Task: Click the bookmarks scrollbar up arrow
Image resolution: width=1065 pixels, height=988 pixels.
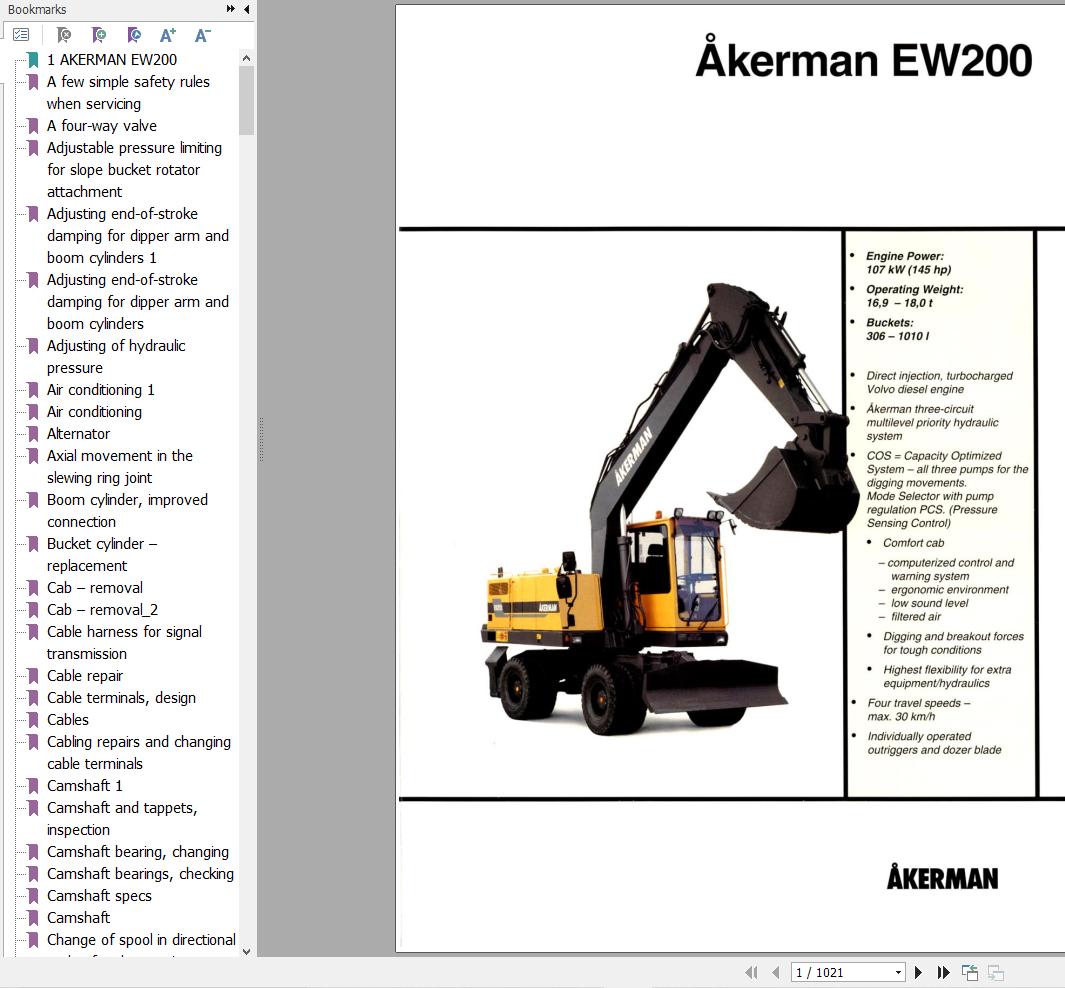Action: tap(247, 58)
